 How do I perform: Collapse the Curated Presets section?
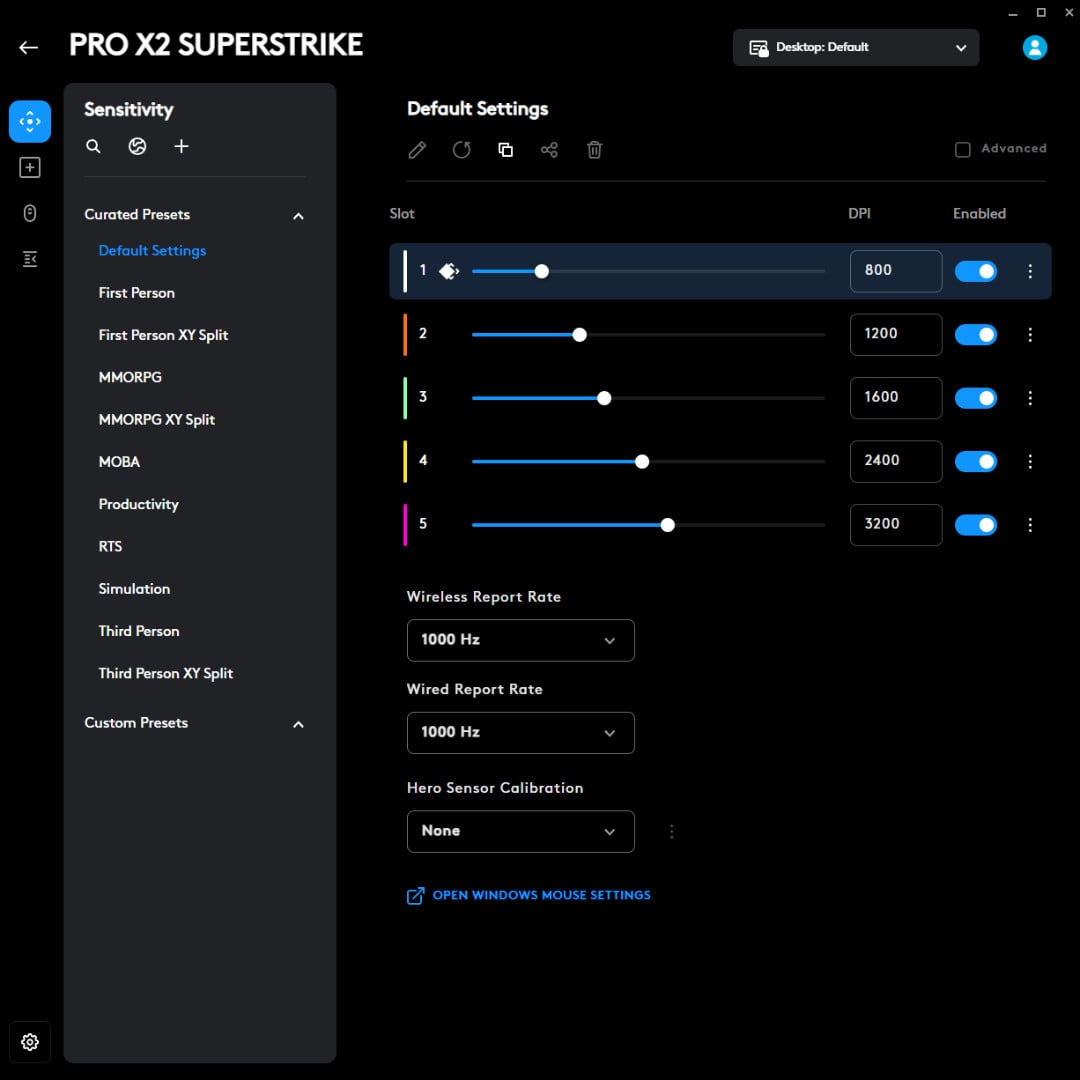[x=298, y=216]
